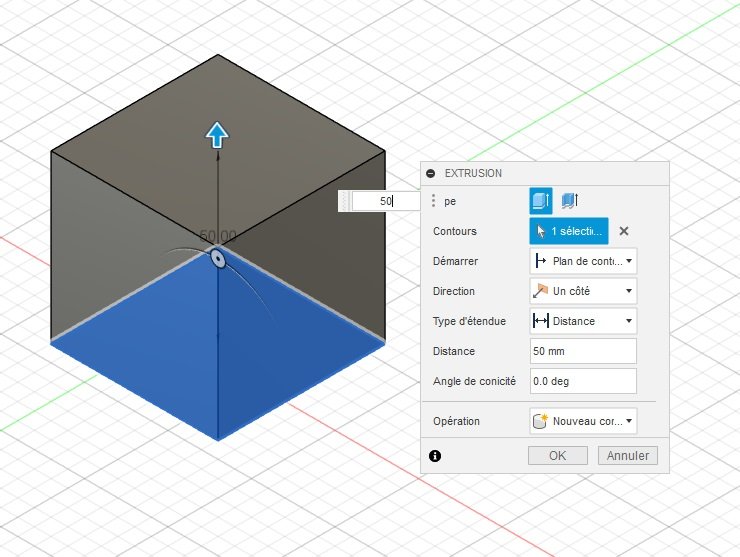Open the Direction 'Un côté' dropdown
This screenshot has height=557, width=740.
(583, 291)
